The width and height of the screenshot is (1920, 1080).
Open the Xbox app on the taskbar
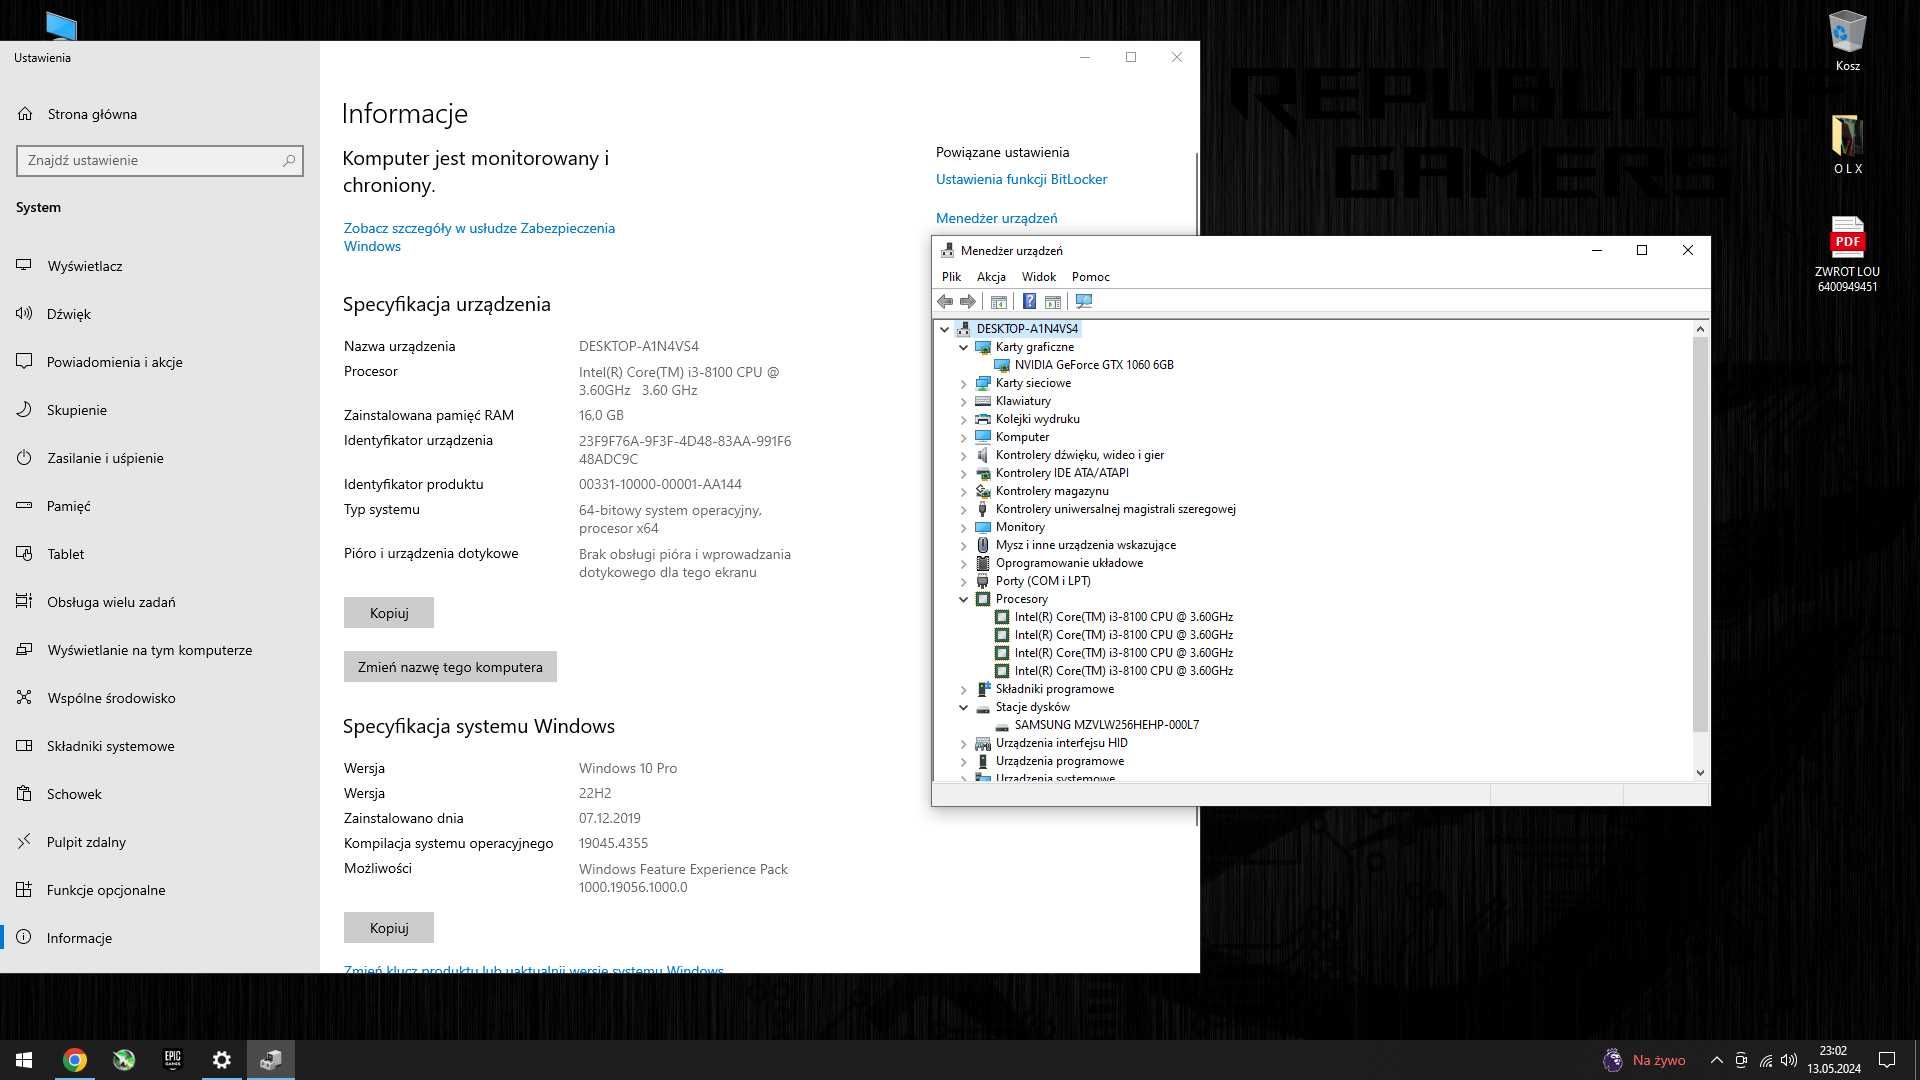pos(124,1060)
